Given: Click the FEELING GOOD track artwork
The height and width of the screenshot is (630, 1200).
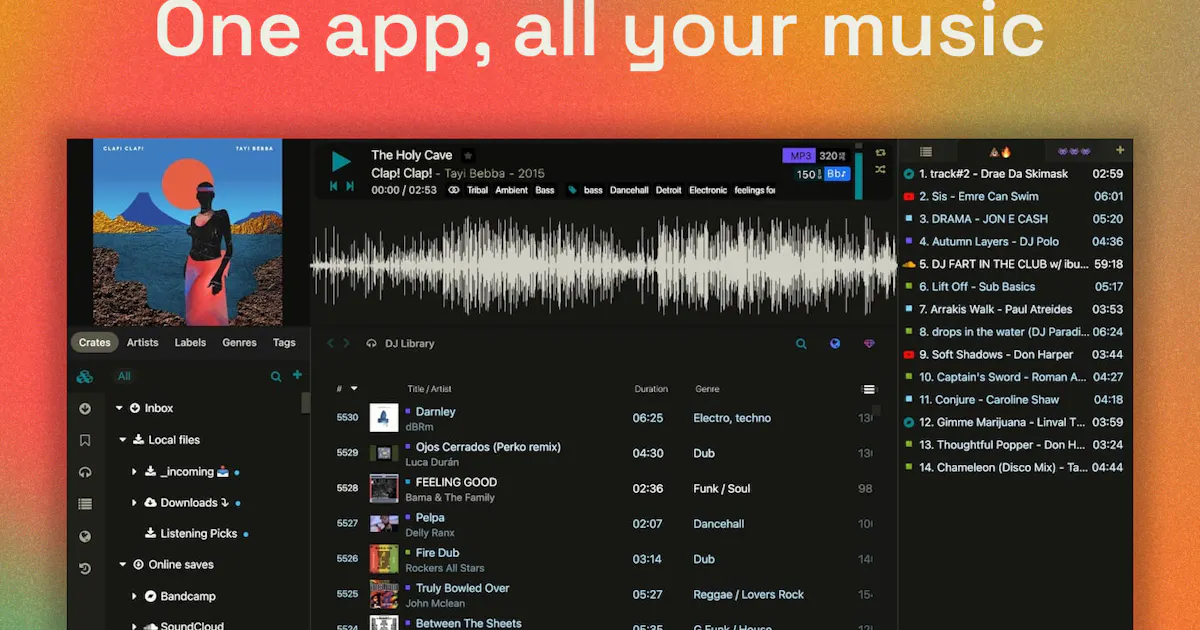Looking at the screenshot, I should [x=384, y=488].
